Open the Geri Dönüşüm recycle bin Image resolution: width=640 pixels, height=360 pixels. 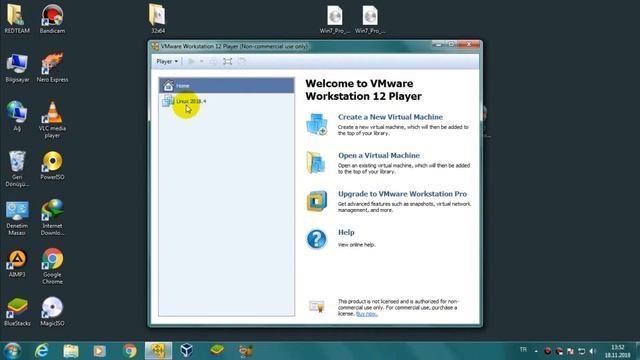tap(17, 169)
